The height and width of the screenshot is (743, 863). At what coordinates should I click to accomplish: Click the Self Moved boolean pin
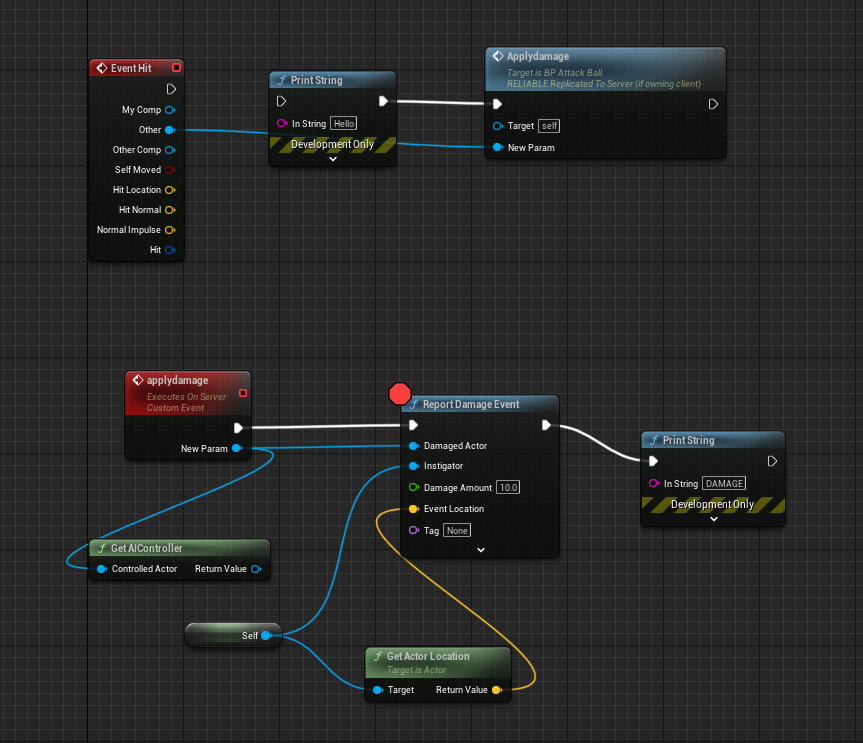pos(170,170)
